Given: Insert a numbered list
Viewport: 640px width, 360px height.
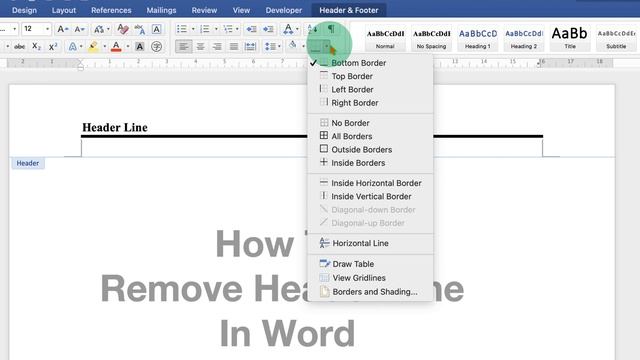Looking at the screenshot, I should (204, 29).
